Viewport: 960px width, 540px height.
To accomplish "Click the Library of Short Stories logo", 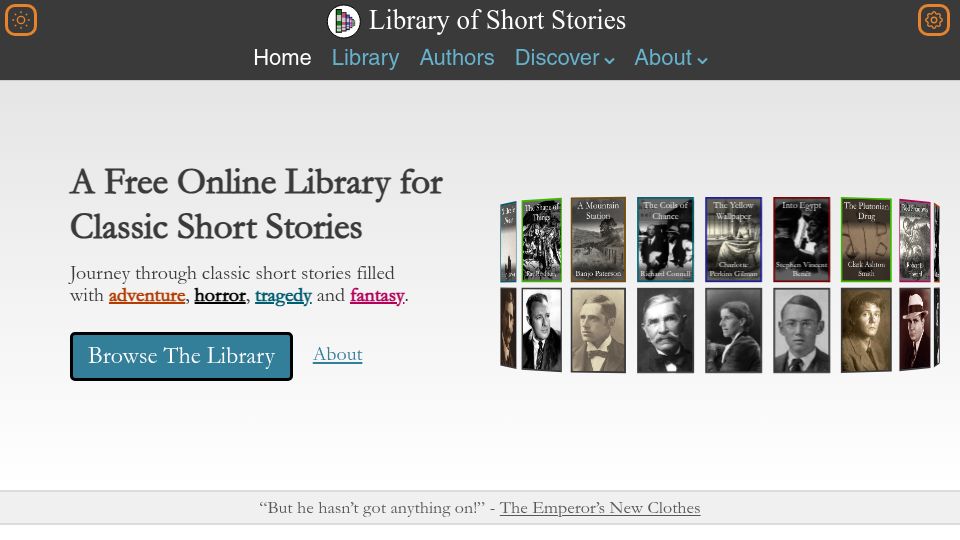I will click(x=343, y=21).
